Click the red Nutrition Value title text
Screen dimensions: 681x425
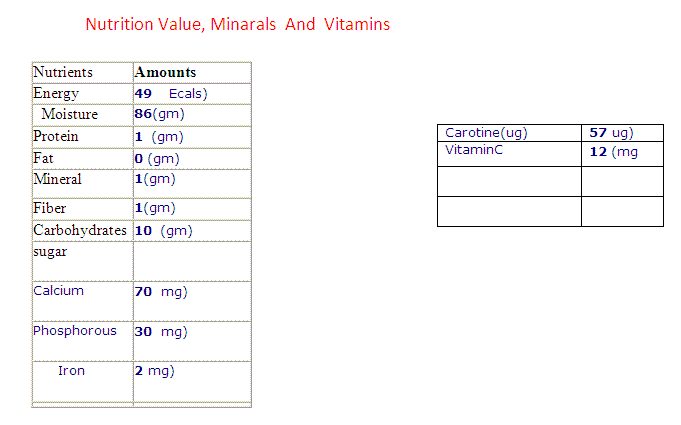tap(238, 24)
